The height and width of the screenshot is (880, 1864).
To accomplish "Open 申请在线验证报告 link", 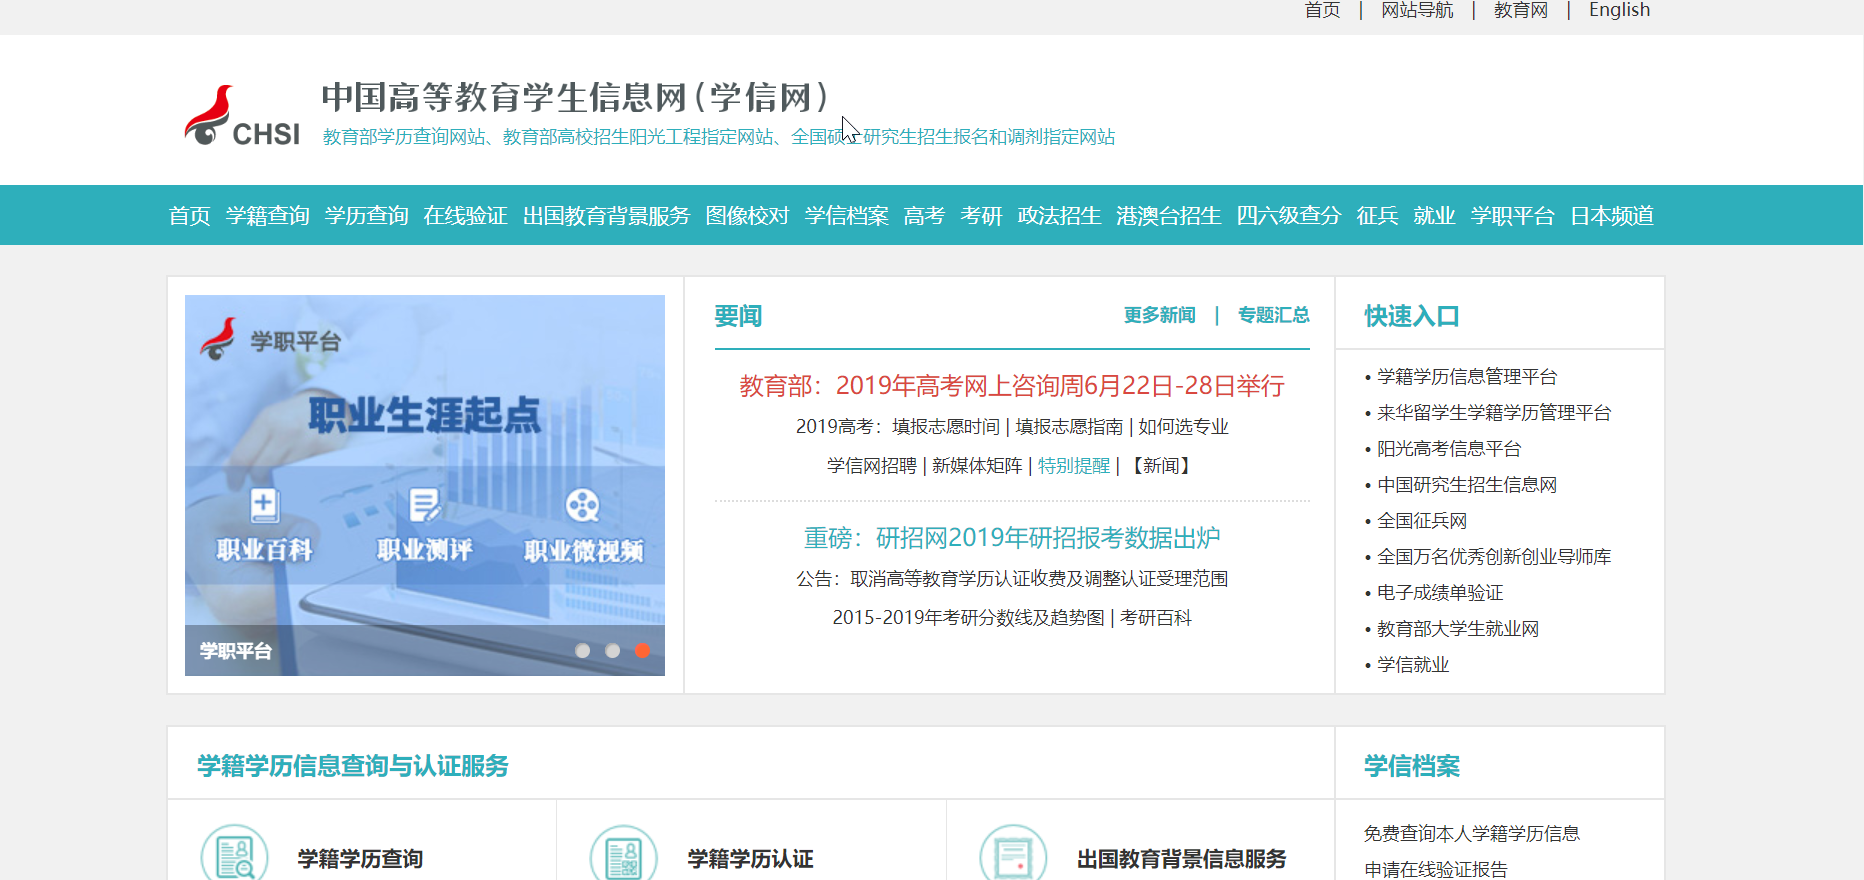I will pos(1436,869).
